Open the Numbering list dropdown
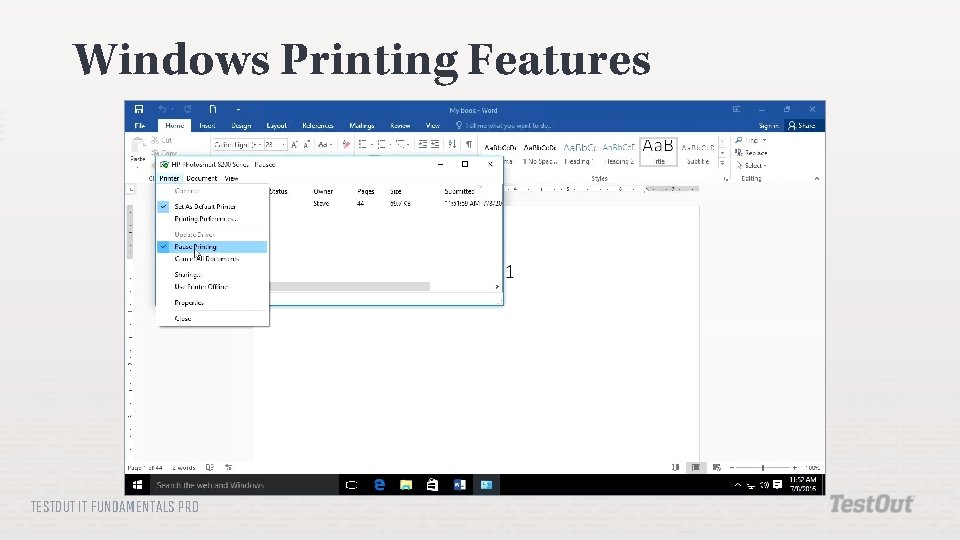 [x=391, y=144]
